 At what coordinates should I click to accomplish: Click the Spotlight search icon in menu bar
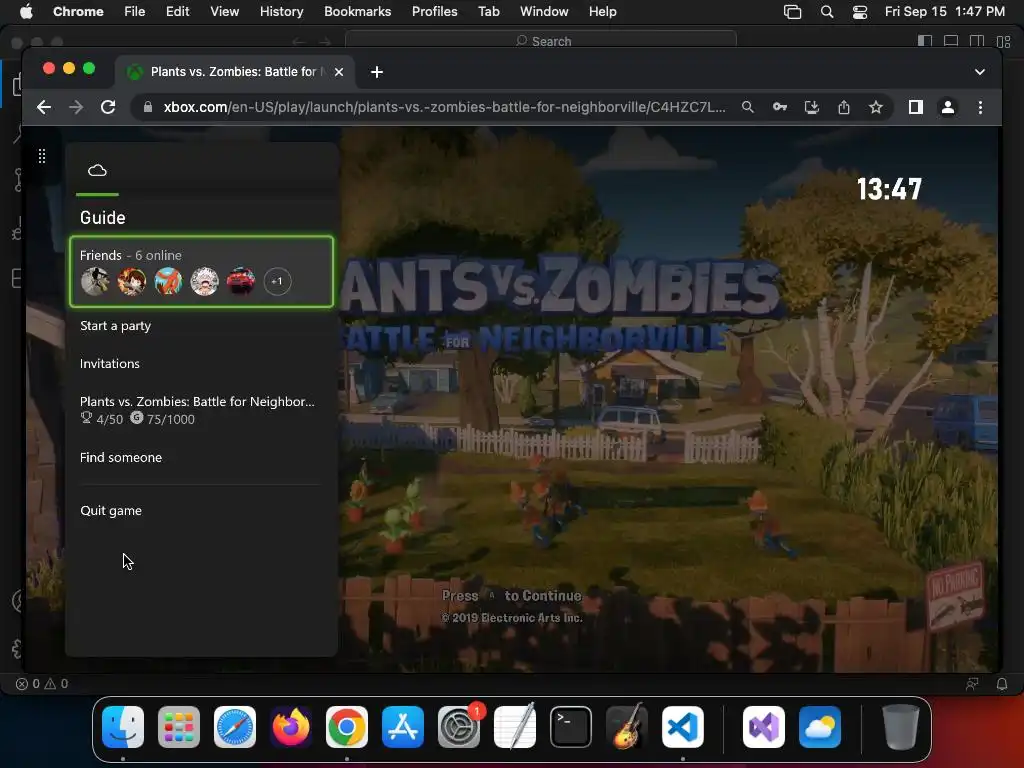click(x=827, y=12)
